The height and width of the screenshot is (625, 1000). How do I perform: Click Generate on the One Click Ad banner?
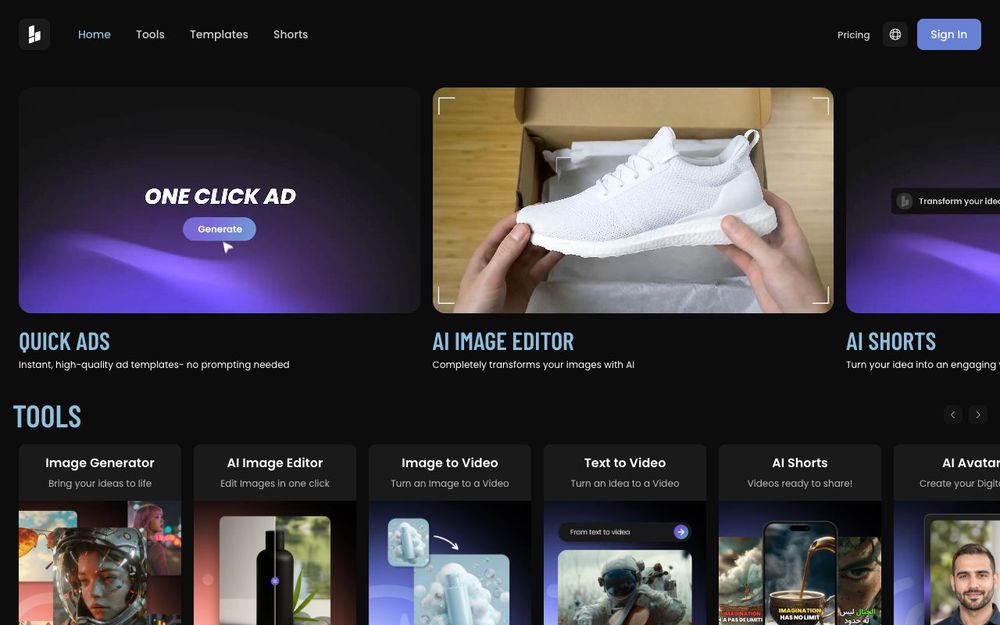coord(219,229)
